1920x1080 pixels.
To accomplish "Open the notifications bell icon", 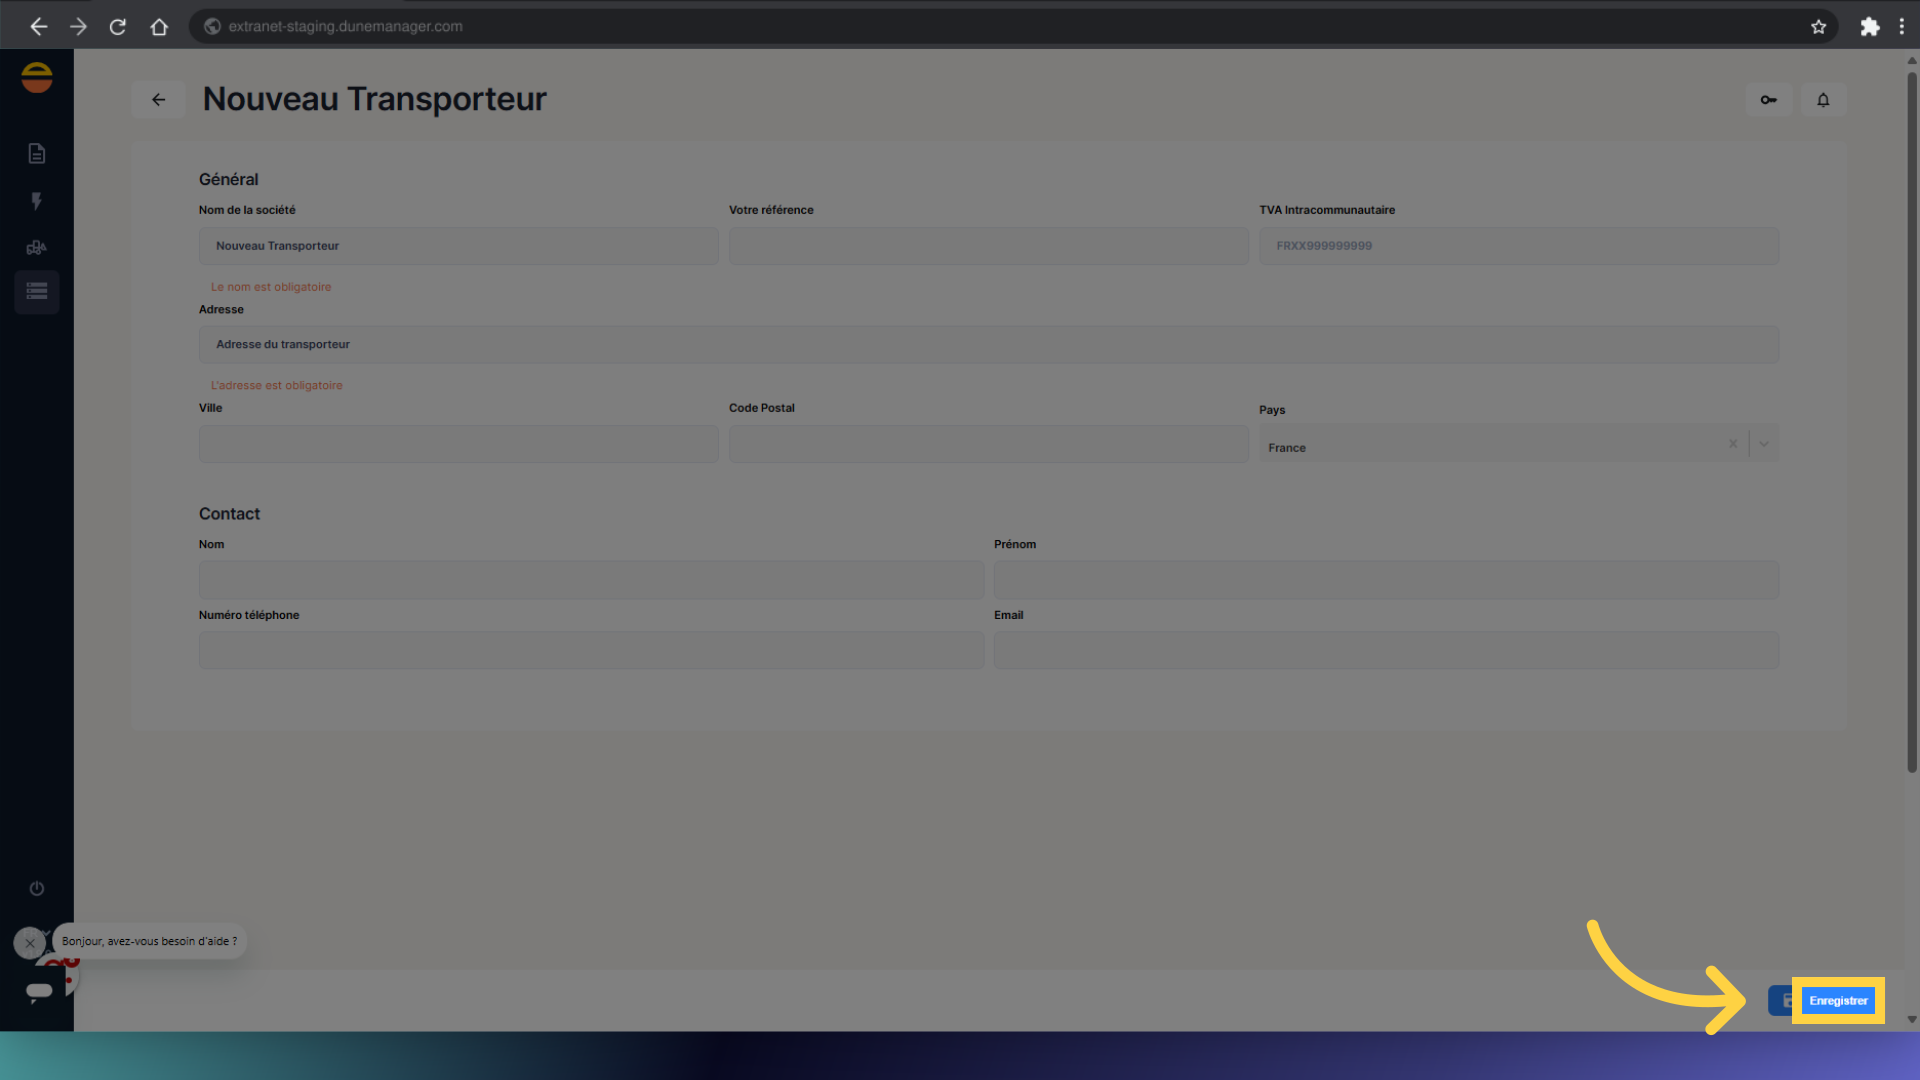I will pos(1823,100).
